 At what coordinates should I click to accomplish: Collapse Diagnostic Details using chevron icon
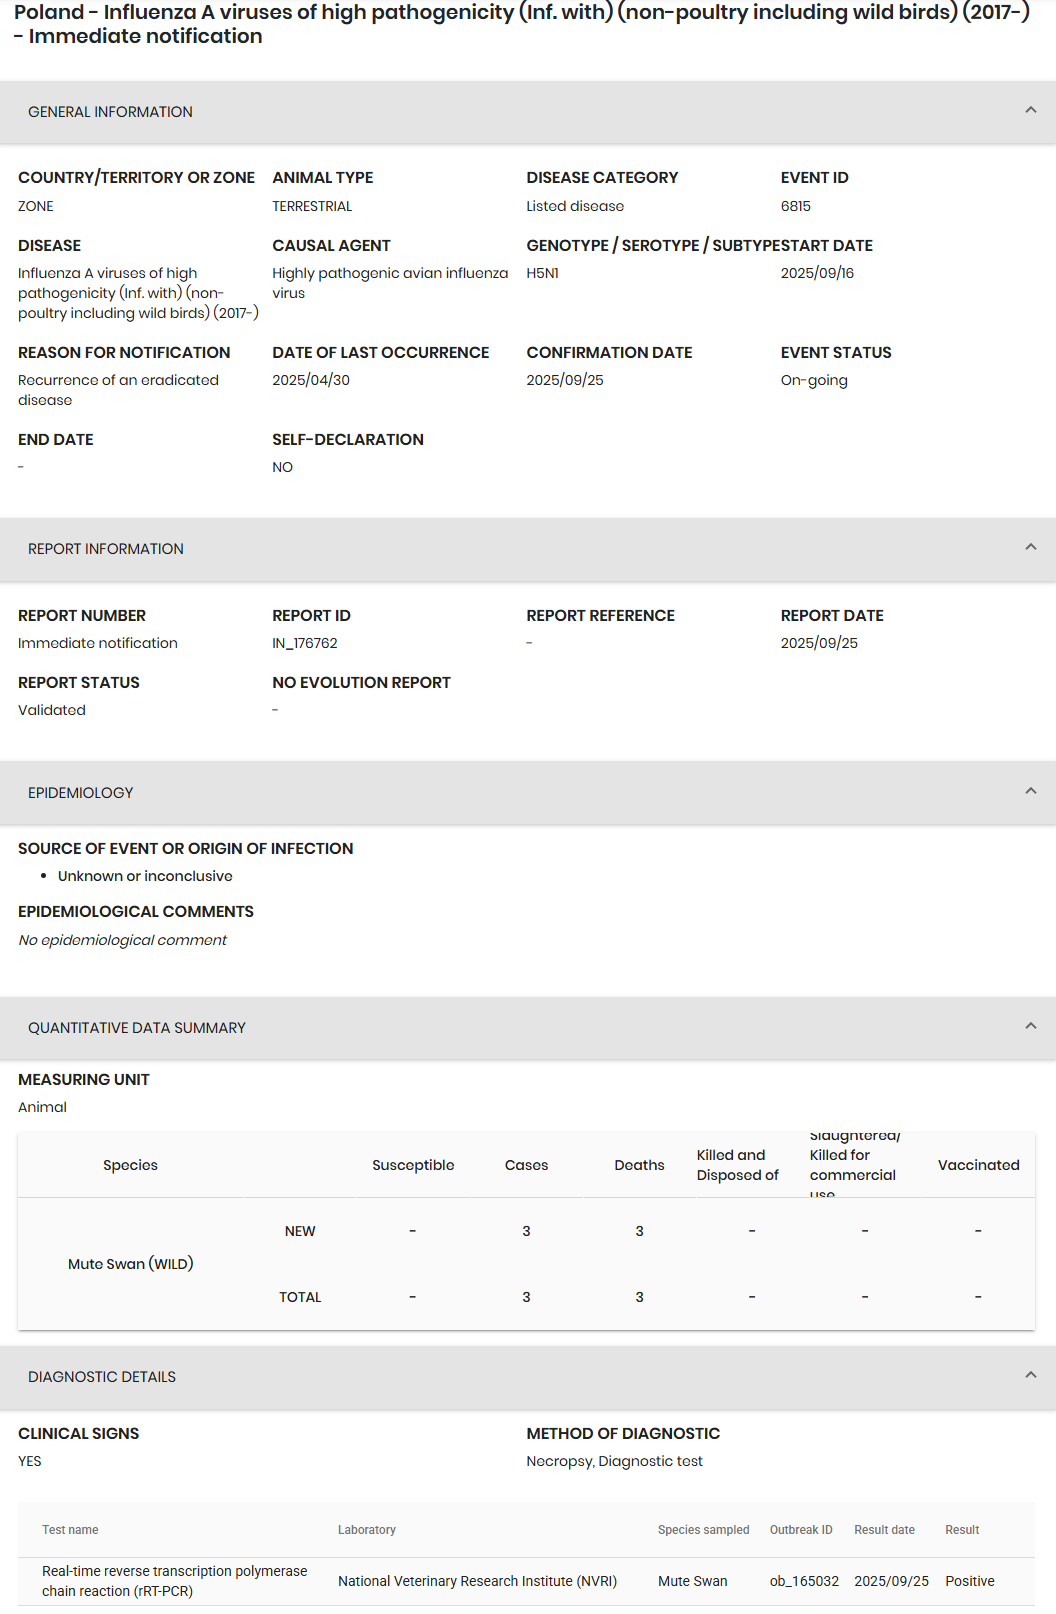pyautogui.click(x=1030, y=1376)
